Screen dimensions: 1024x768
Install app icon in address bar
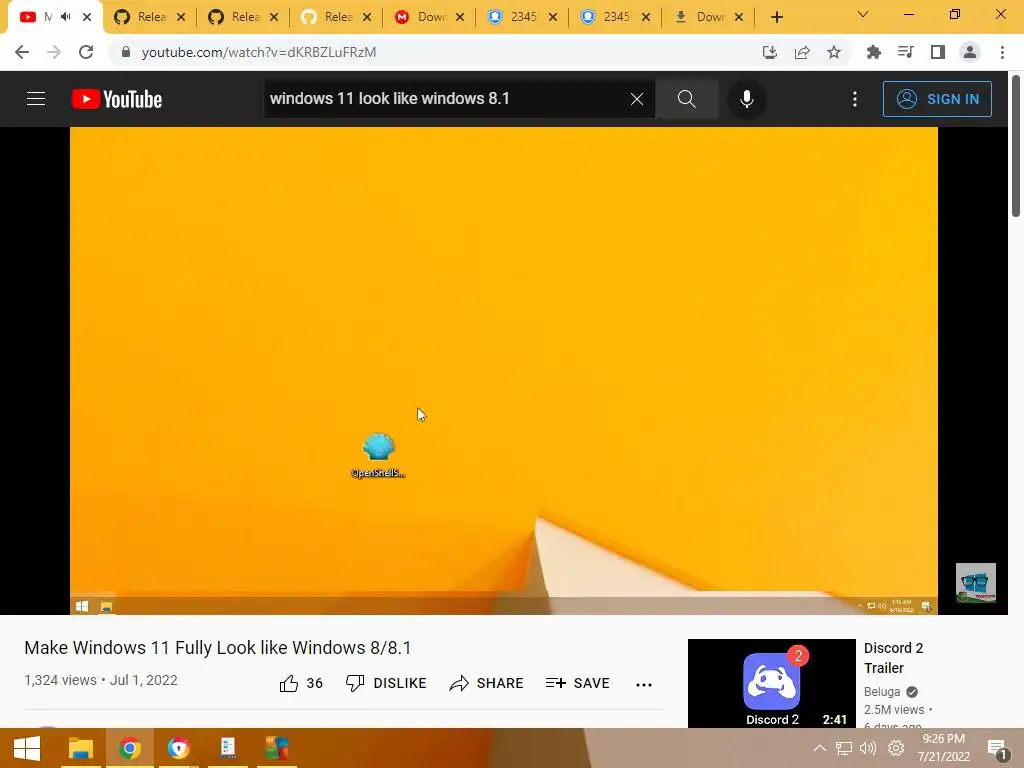click(770, 52)
